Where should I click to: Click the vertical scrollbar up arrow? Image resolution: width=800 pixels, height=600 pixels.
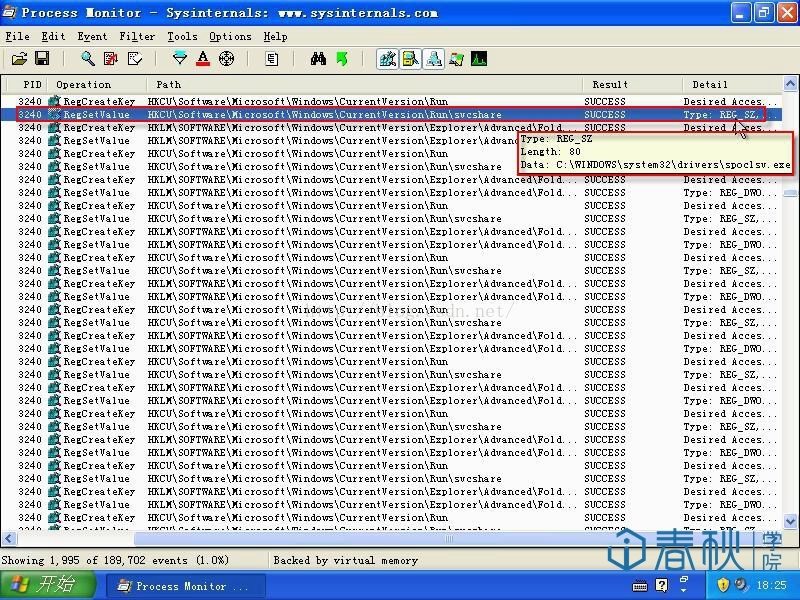tap(790, 83)
